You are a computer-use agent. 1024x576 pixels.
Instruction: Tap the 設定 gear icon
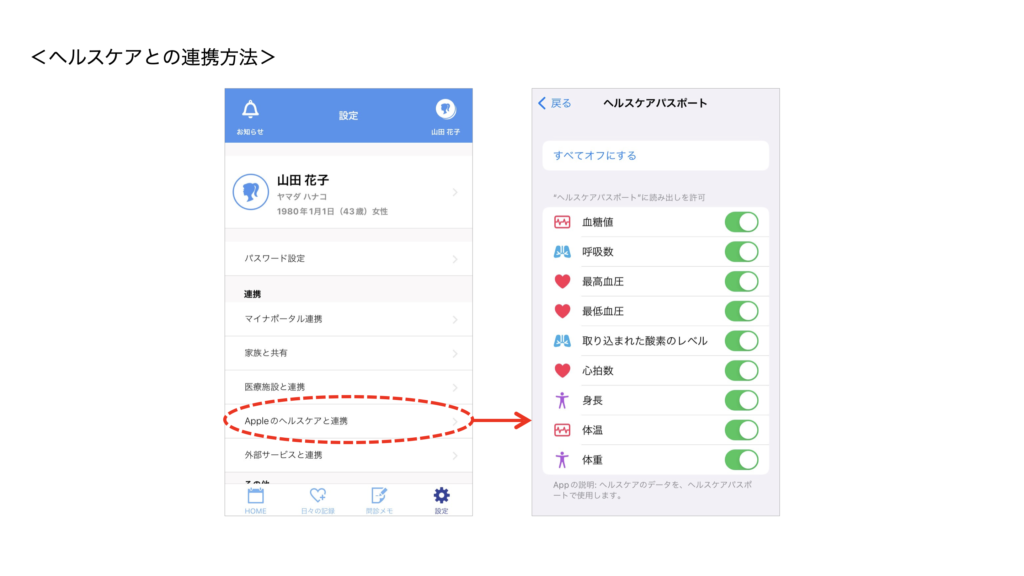(441, 495)
